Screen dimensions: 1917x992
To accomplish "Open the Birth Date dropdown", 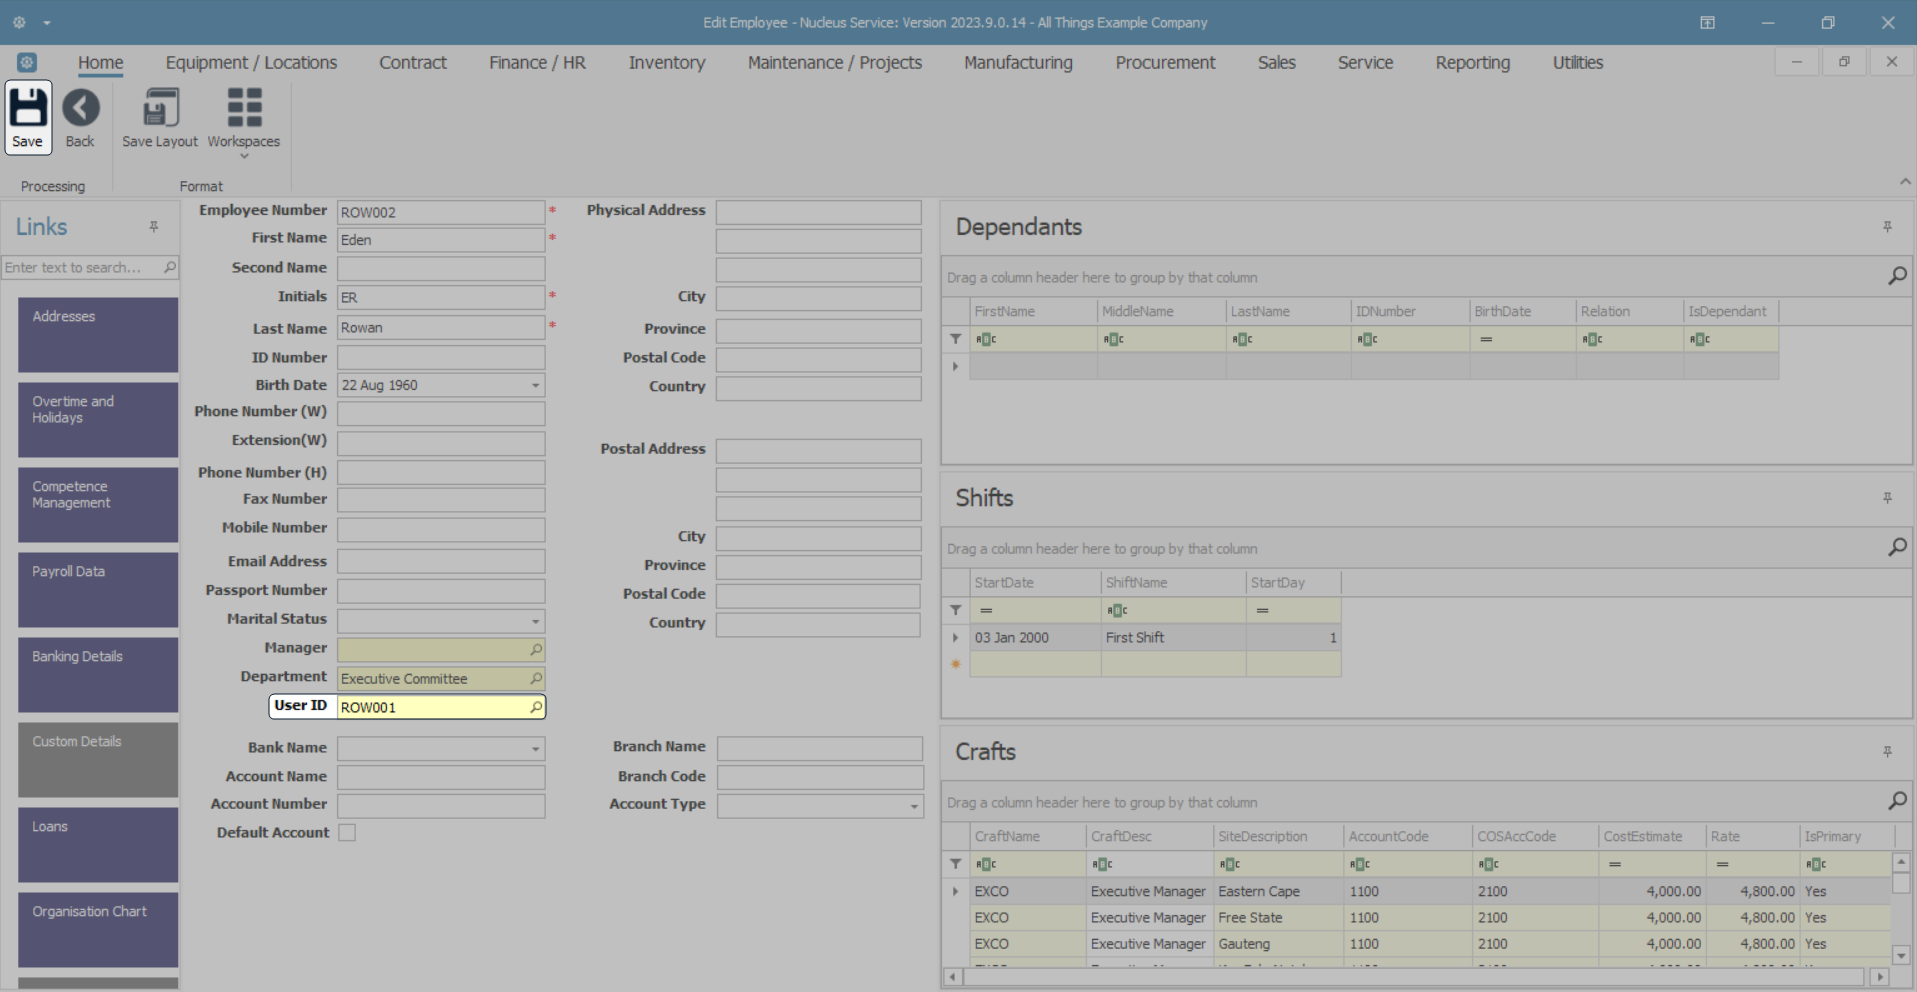I will click(x=535, y=386).
